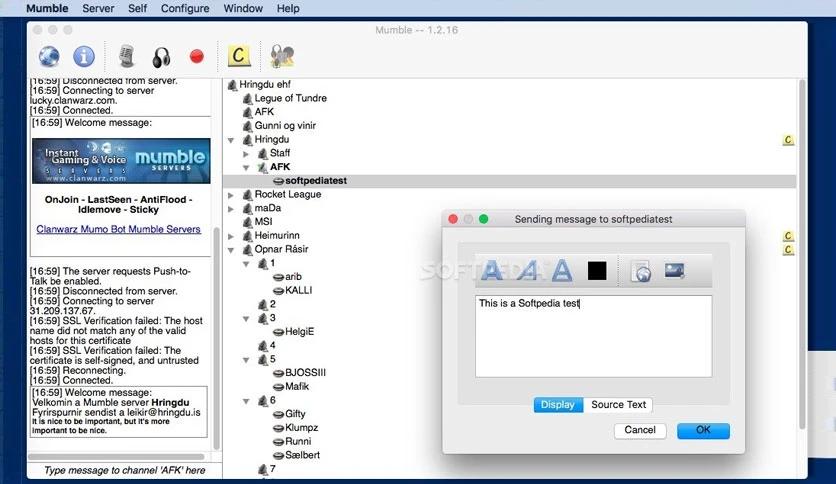Mute yourself with the microphone icon
This screenshot has height=484, width=836.
126,56
